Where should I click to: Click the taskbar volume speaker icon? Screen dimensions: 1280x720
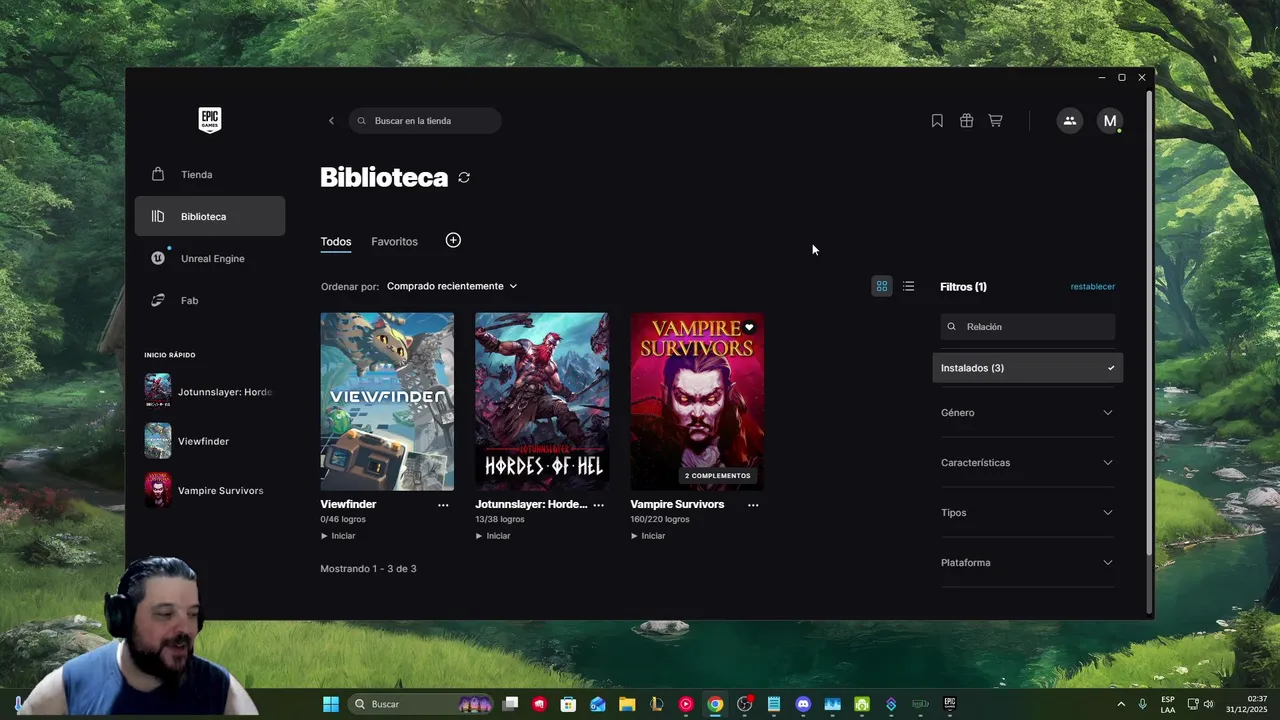pos(1209,704)
